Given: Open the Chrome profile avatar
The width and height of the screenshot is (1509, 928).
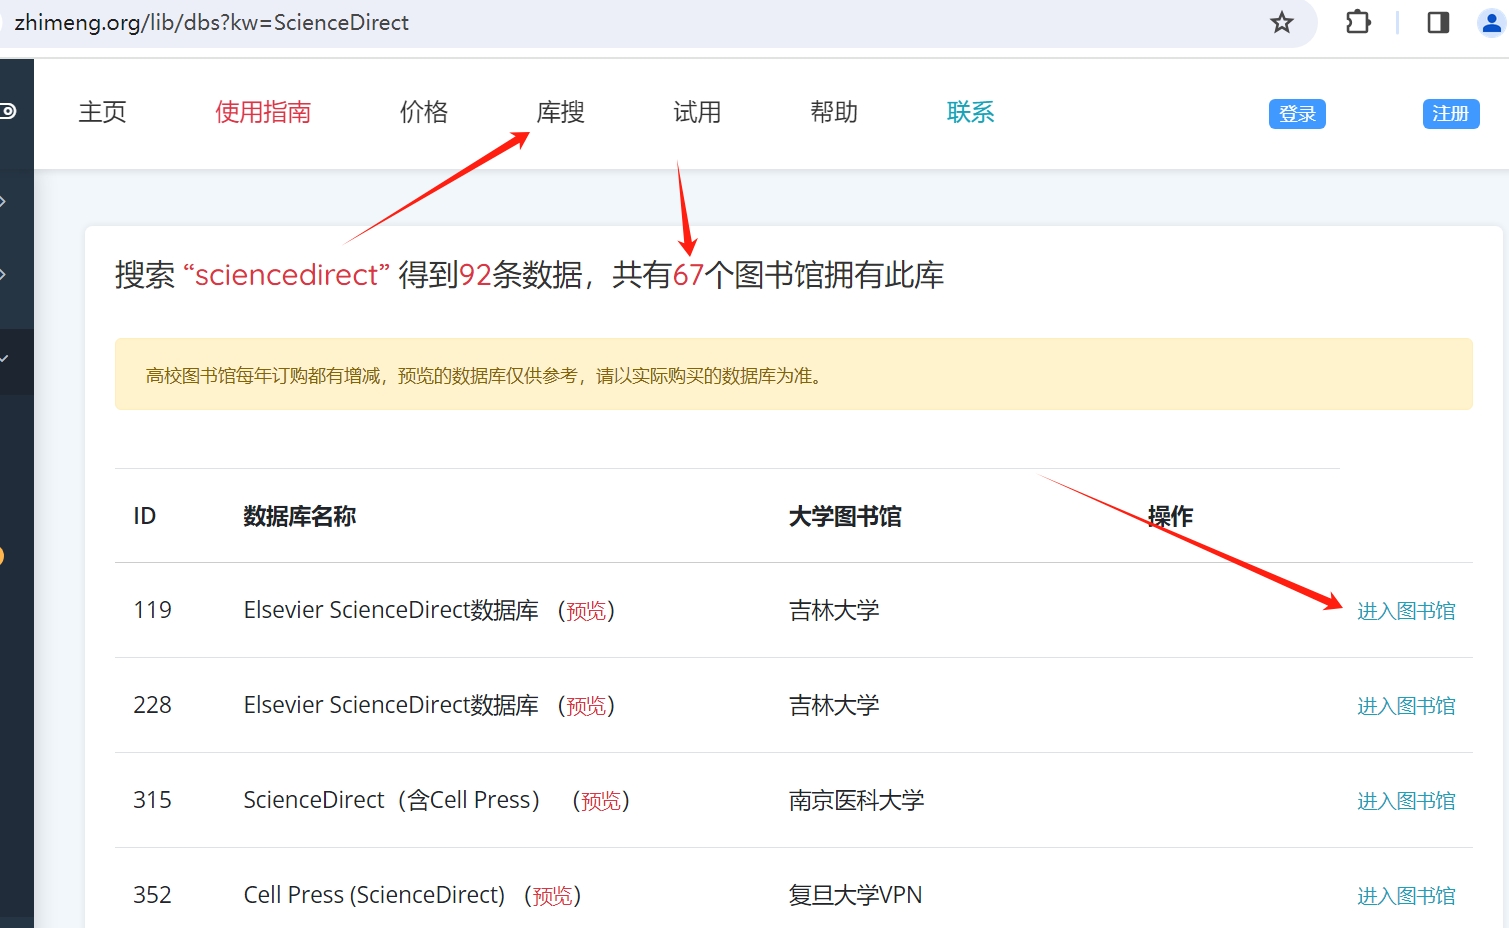Looking at the screenshot, I should [x=1491, y=22].
